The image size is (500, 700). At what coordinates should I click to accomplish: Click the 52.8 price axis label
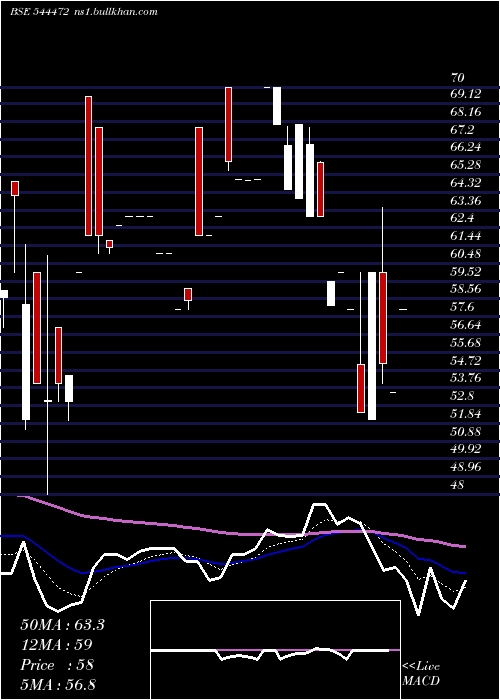pos(462,396)
